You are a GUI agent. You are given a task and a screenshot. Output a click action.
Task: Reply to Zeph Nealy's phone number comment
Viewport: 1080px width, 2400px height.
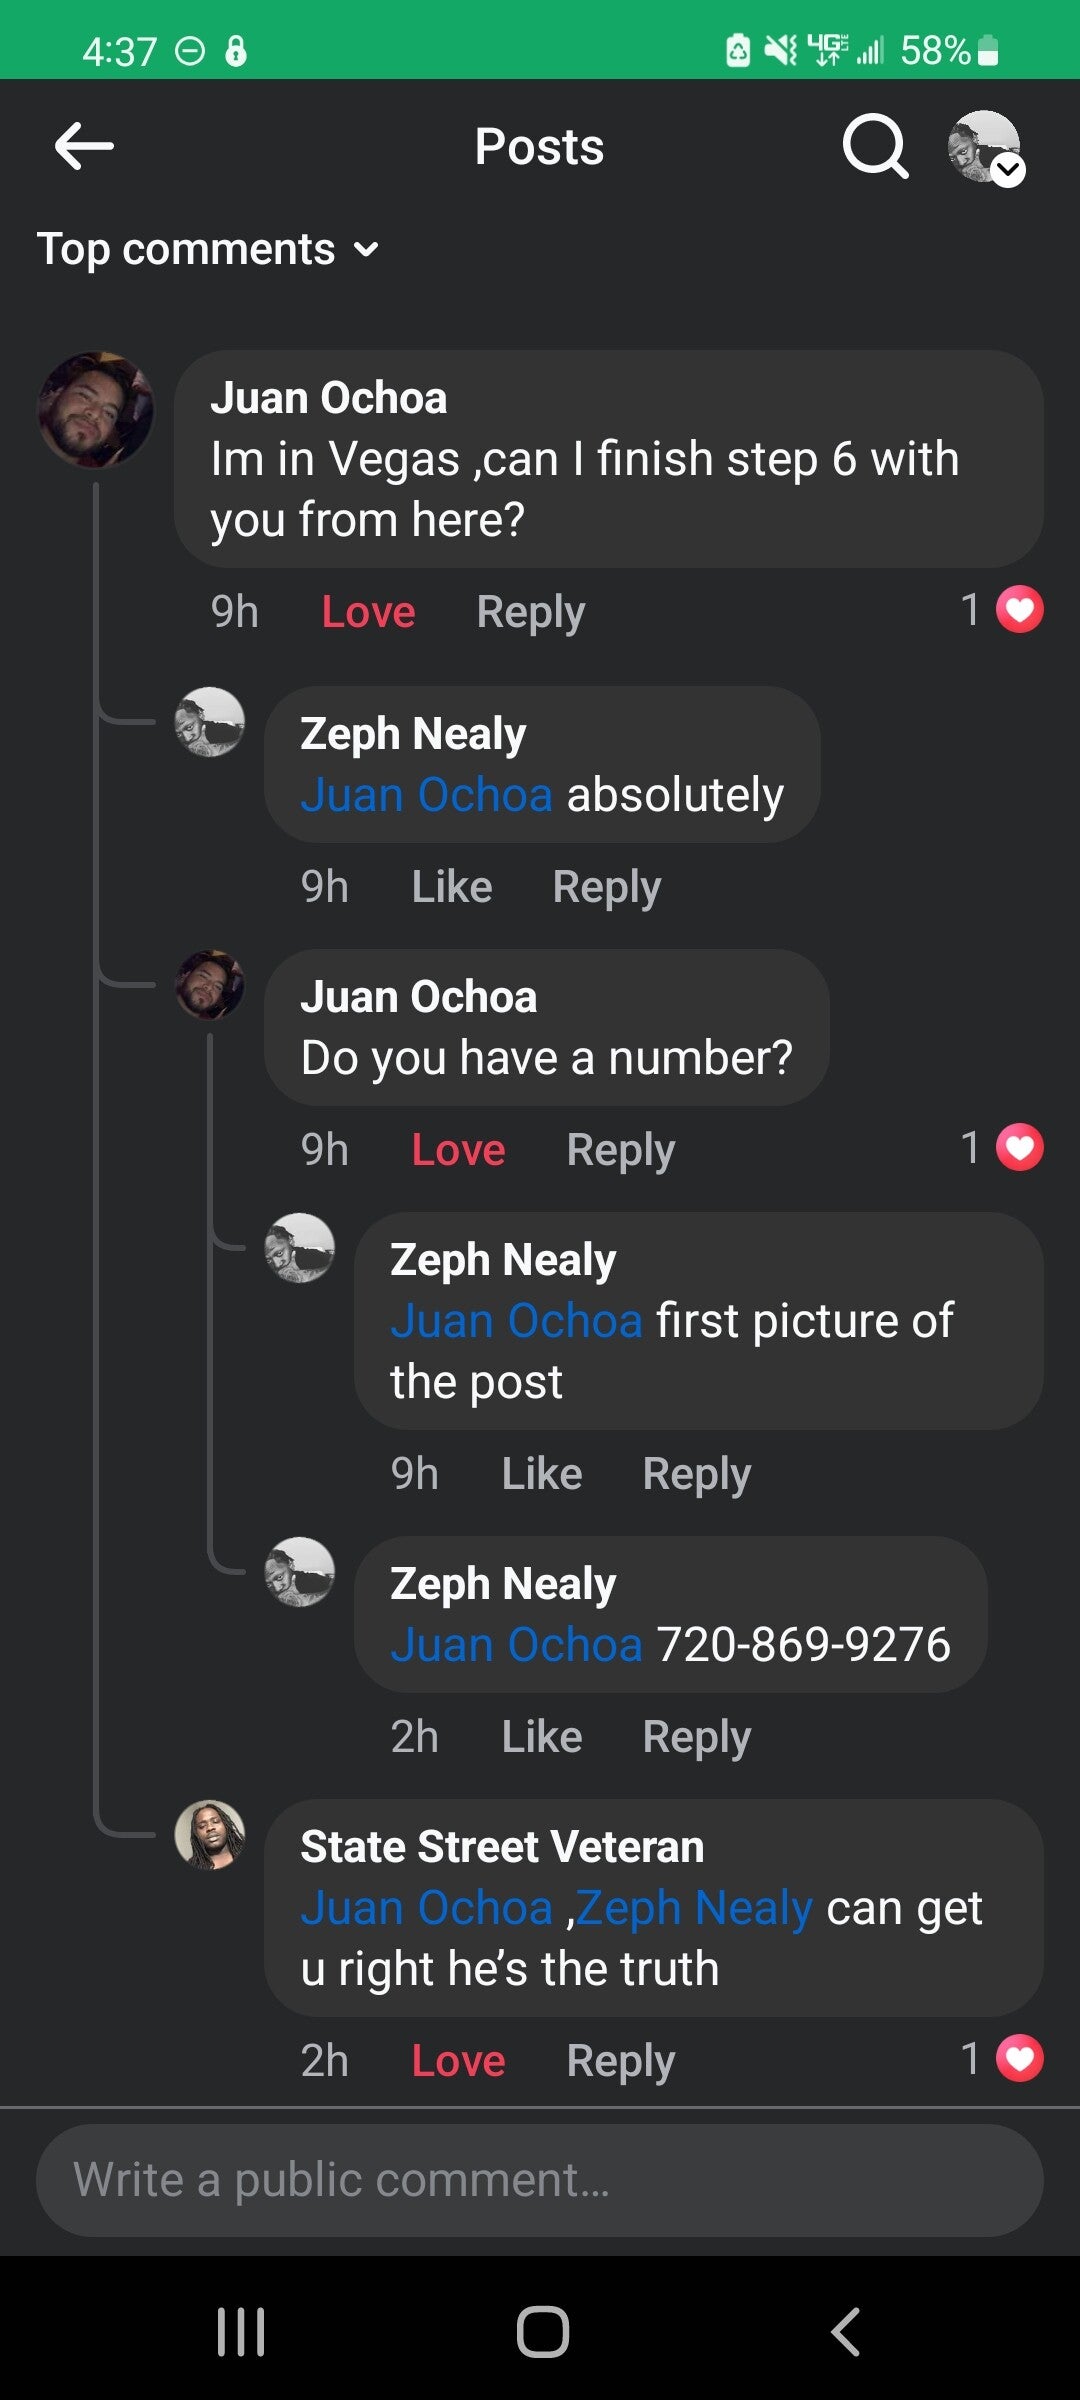click(x=696, y=1737)
